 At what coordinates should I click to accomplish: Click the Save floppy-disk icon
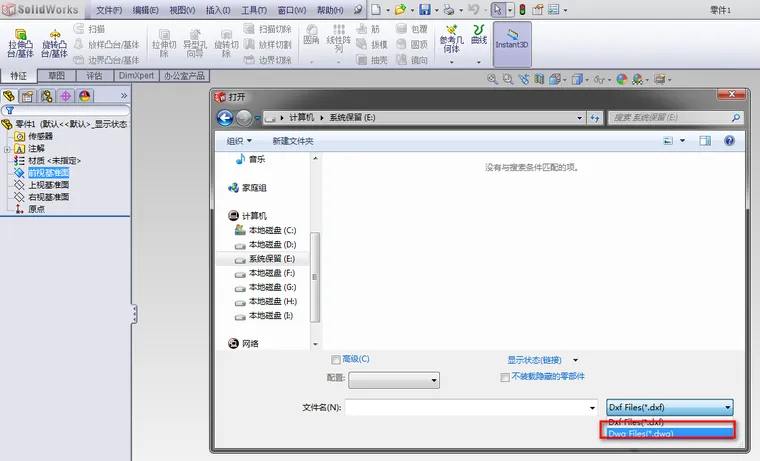click(x=425, y=9)
